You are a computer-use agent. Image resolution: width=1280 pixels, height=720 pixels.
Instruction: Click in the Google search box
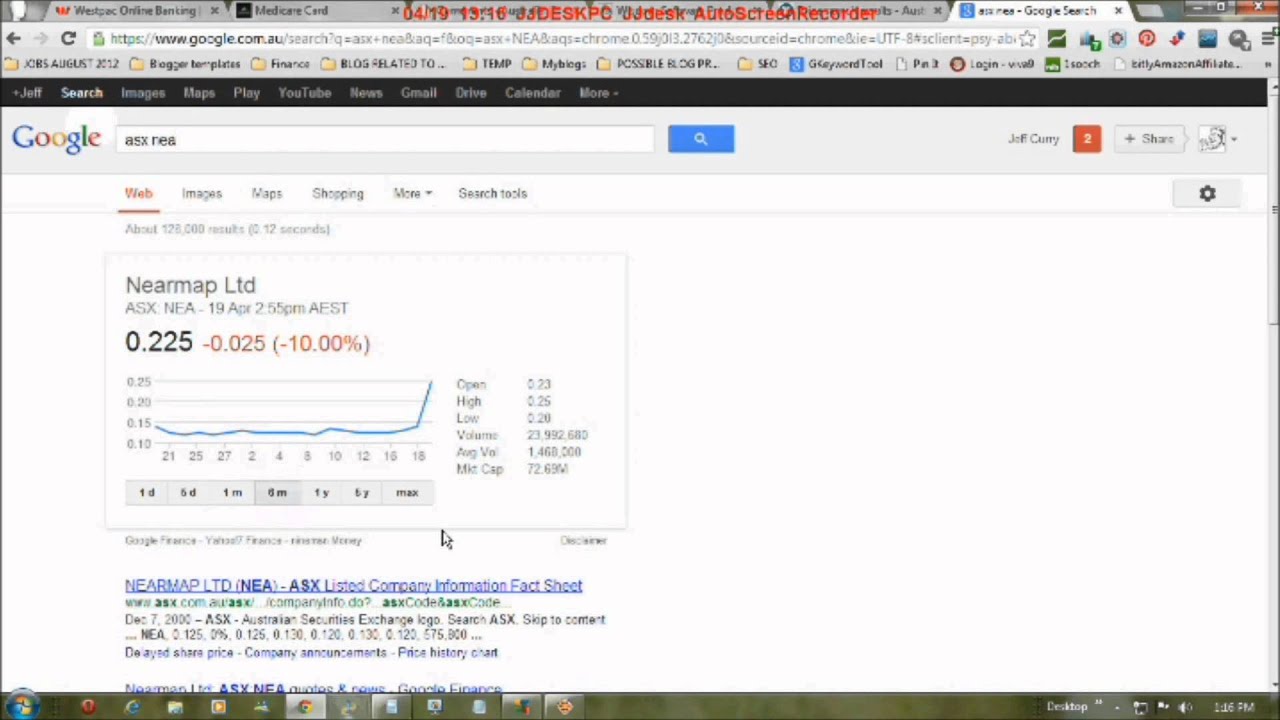385,140
